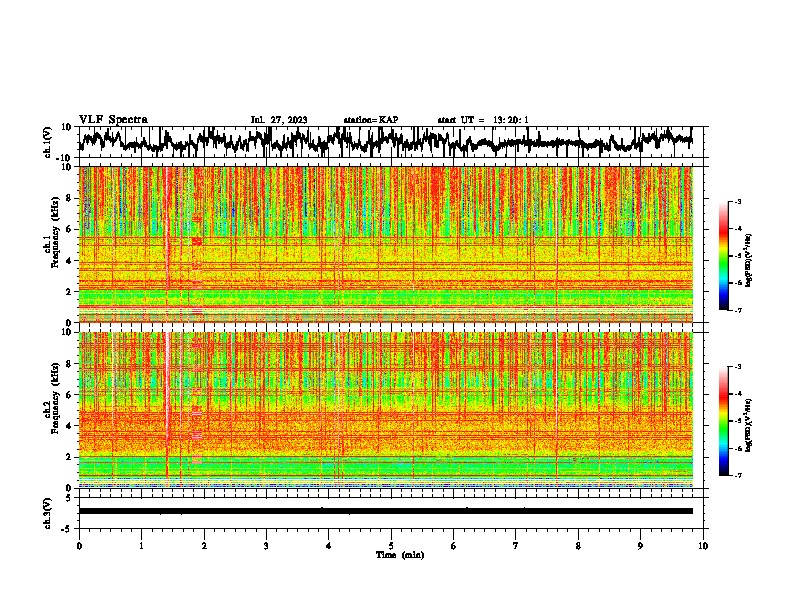Click the "-3" tick on ch.1 colorbar
The height and width of the screenshot is (612, 792).
tap(738, 201)
